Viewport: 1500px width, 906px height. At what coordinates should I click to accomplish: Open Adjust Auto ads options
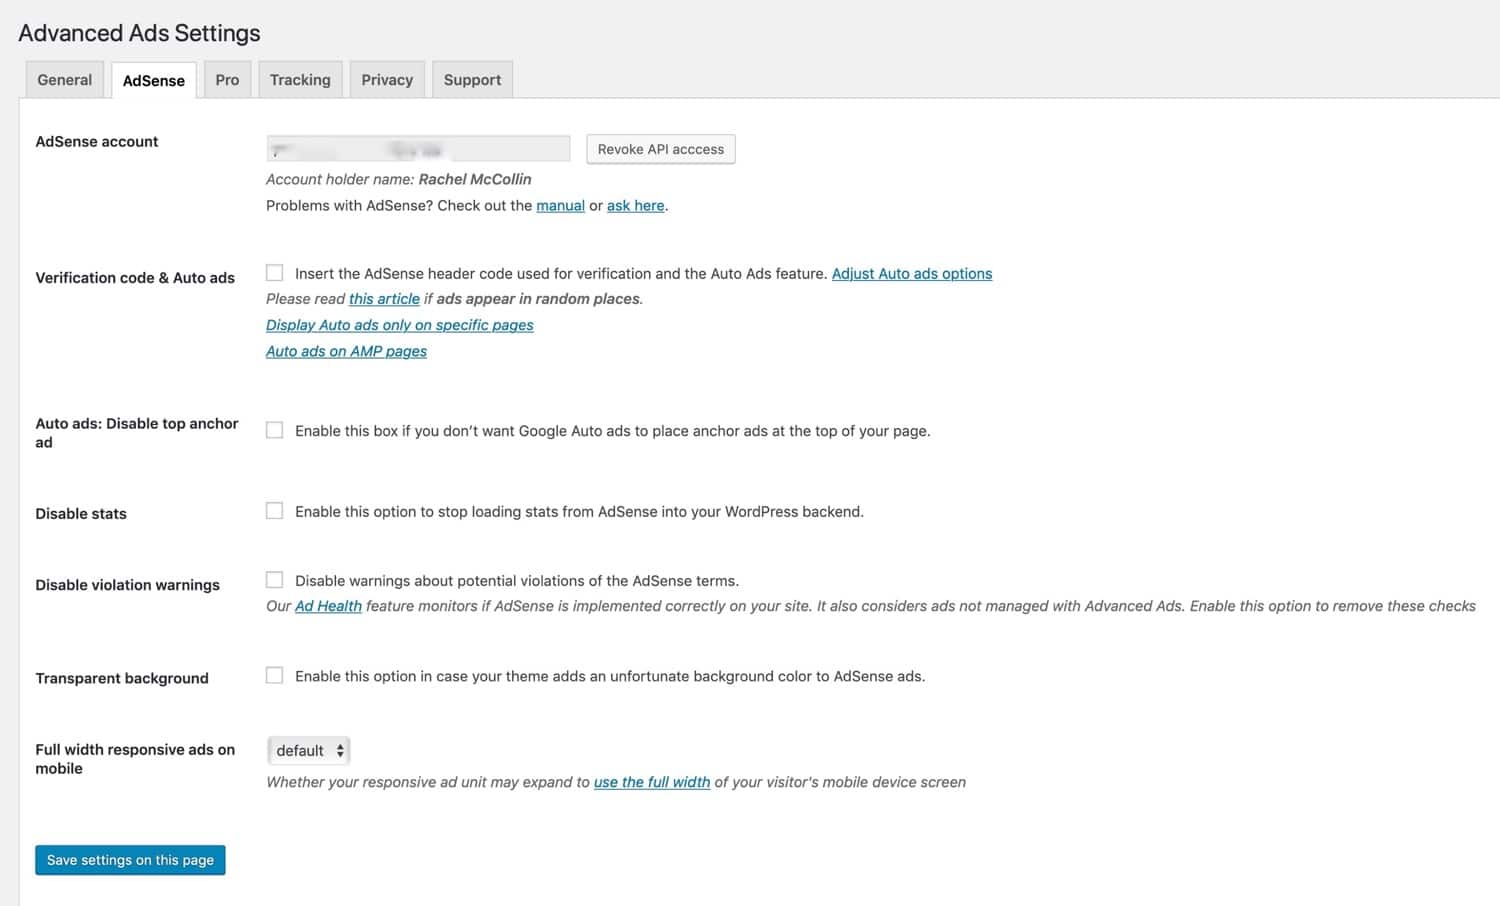click(x=911, y=273)
